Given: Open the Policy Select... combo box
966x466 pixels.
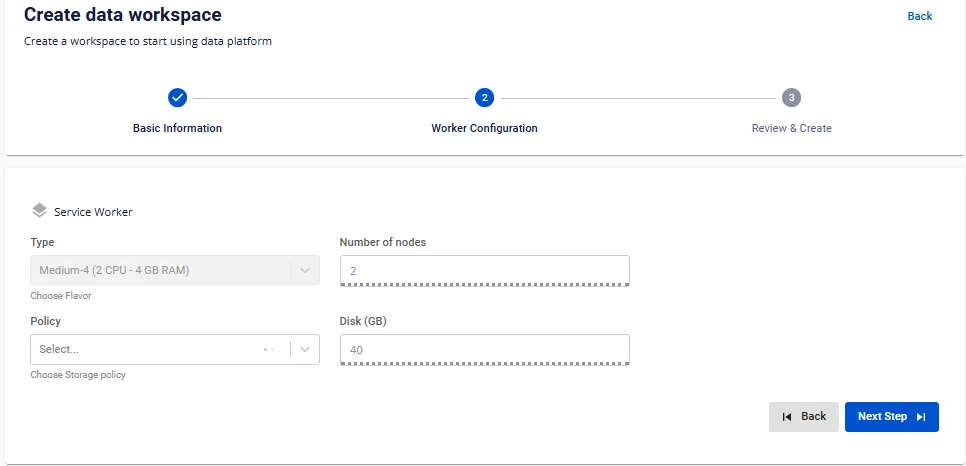Looking at the screenshot, I should (175, 350).
